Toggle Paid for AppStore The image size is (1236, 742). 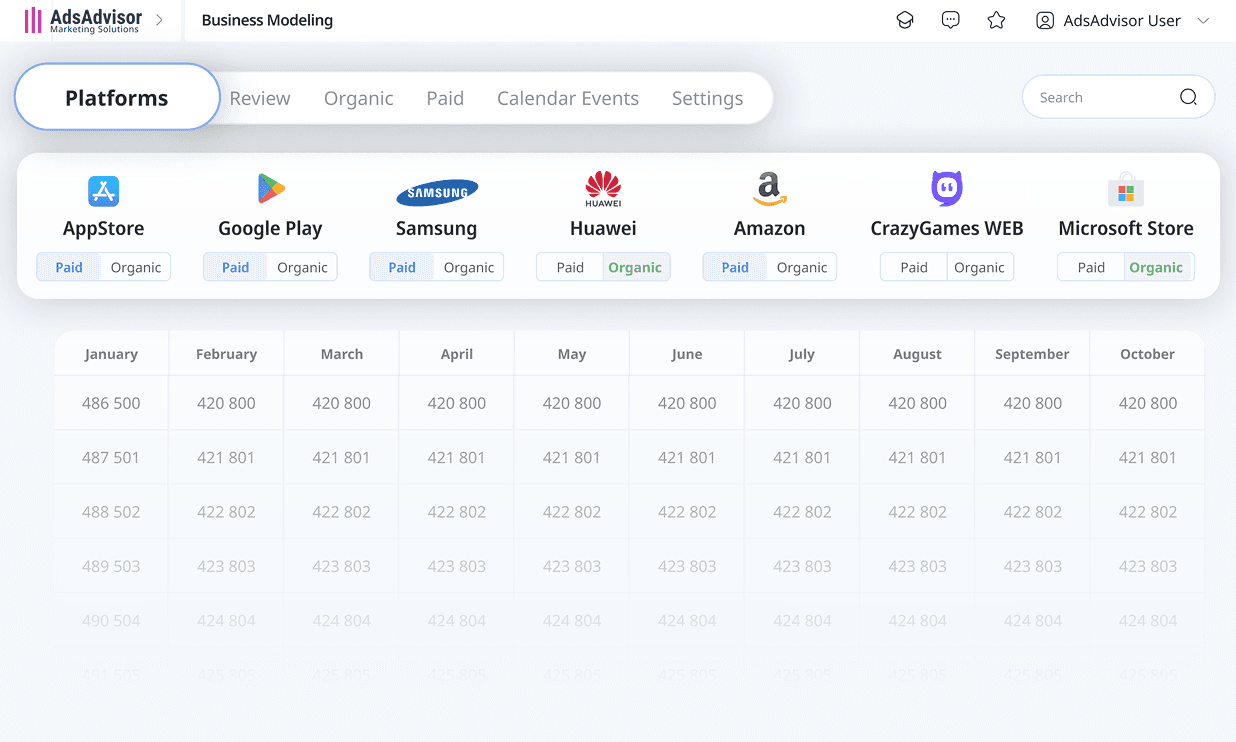click(69, 267)
